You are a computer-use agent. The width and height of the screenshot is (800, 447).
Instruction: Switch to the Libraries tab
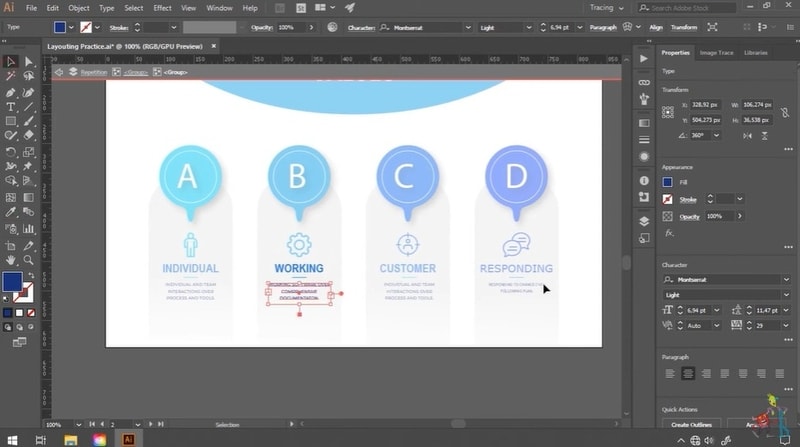[x=756, y=52]
